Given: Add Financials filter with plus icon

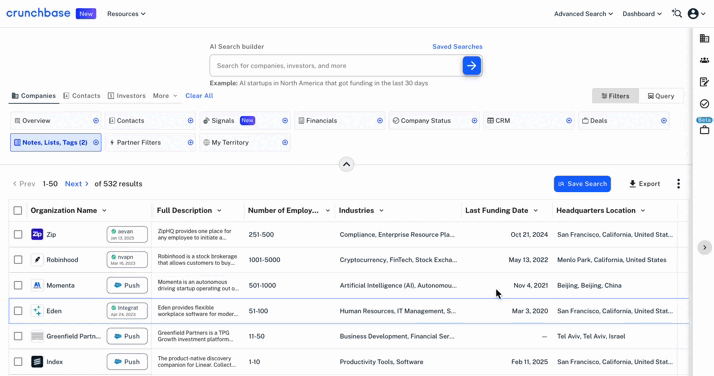Looking at the screenshot, I should tap(379, 121).
